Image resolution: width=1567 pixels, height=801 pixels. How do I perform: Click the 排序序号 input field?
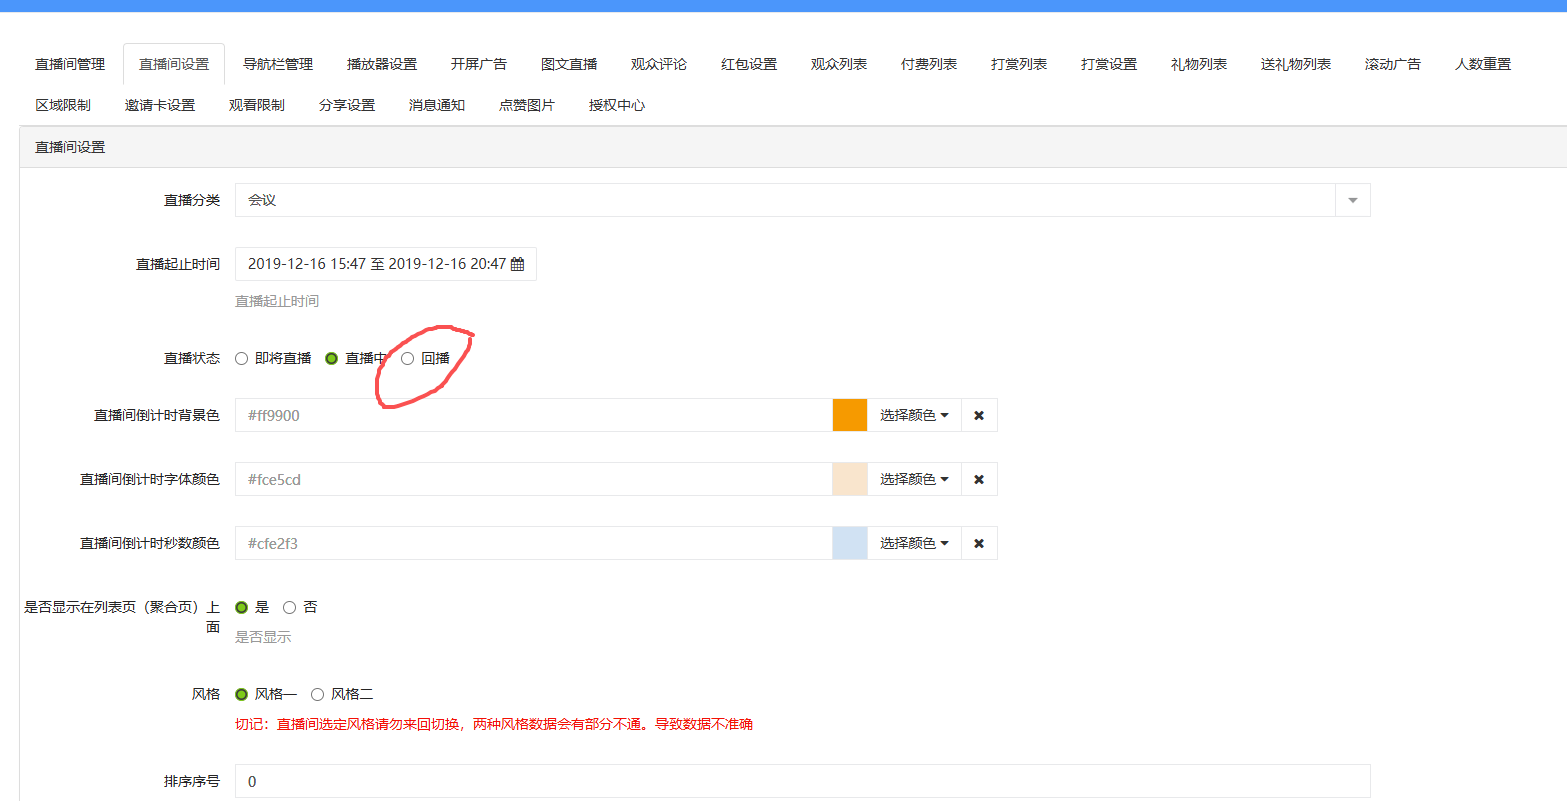pyautogui.click(x=802, y=781)
